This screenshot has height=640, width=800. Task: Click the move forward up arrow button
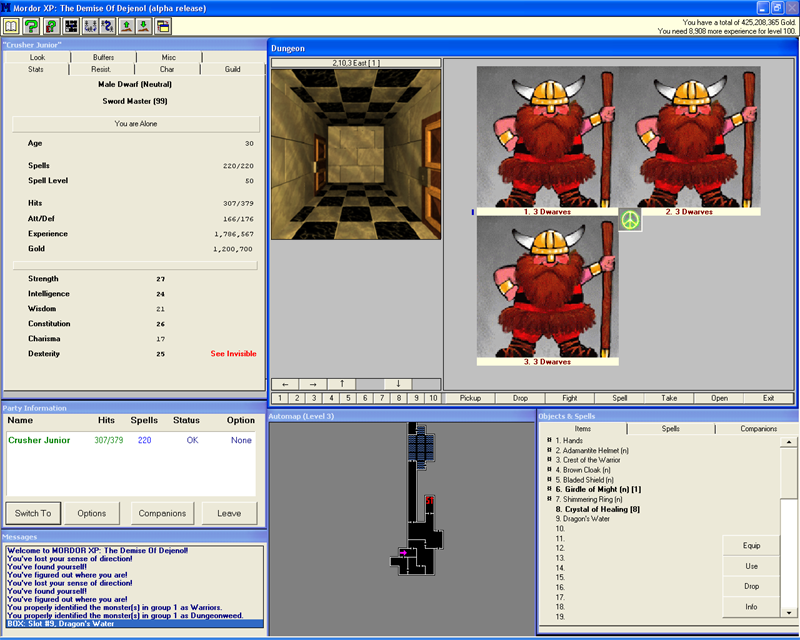342,383
